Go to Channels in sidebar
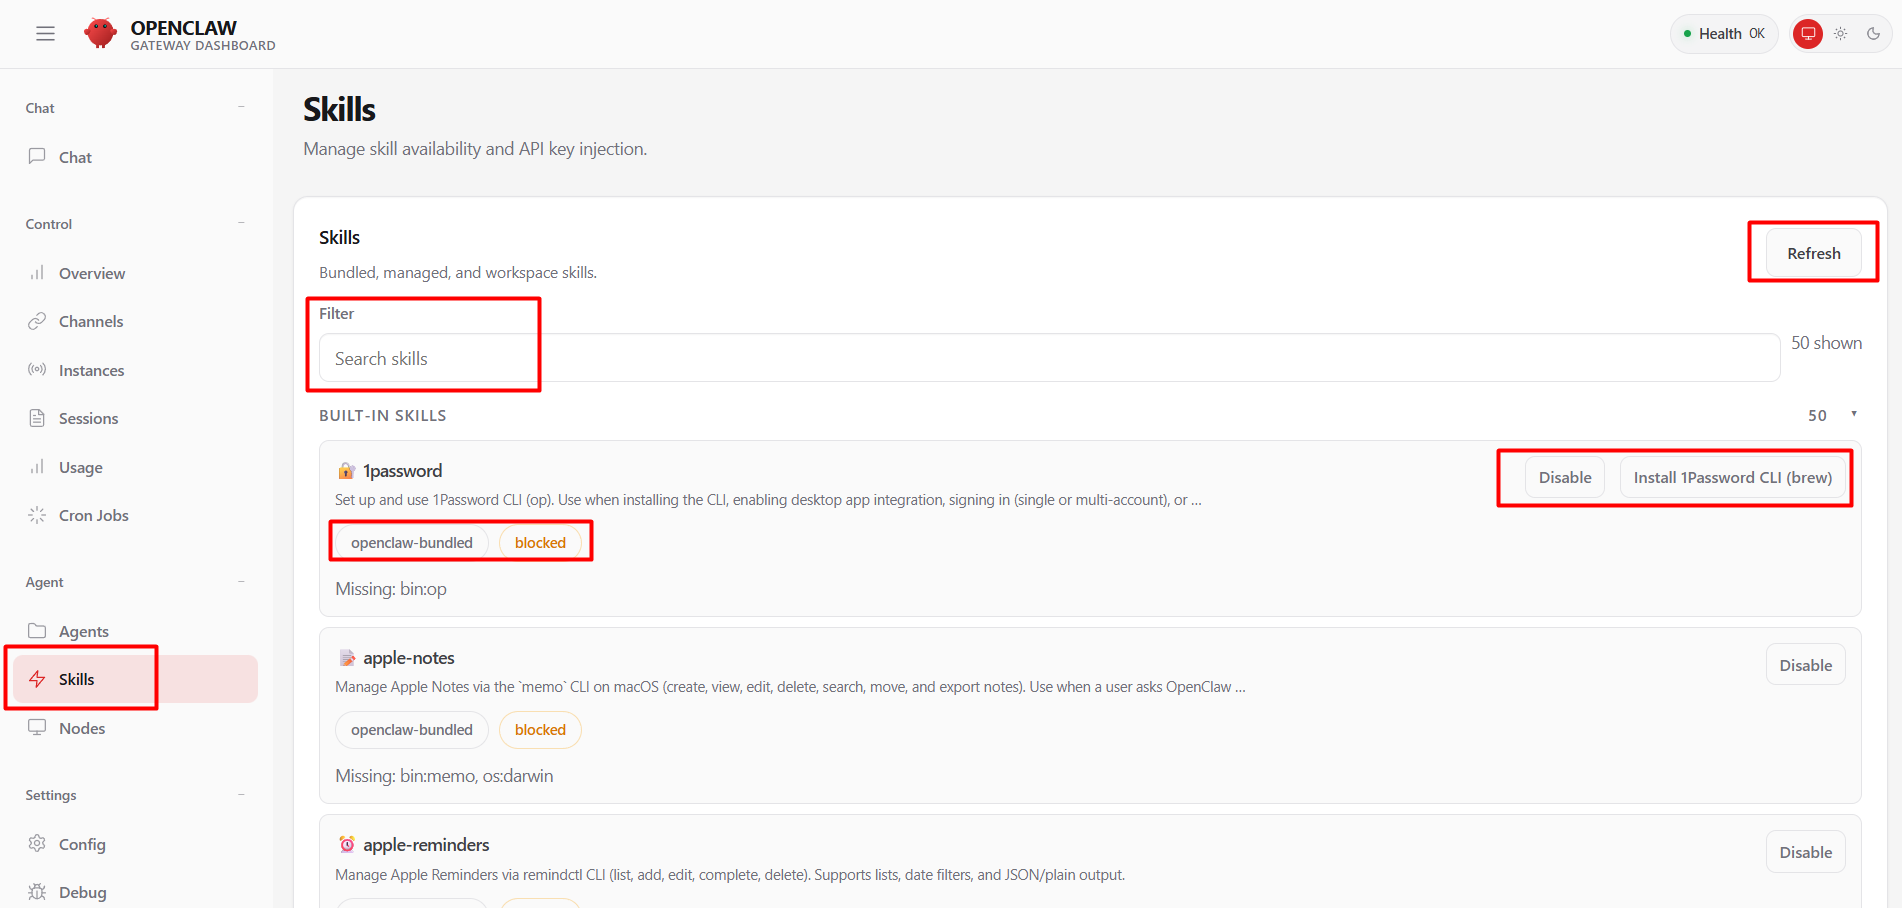 (x=135, y=321)
